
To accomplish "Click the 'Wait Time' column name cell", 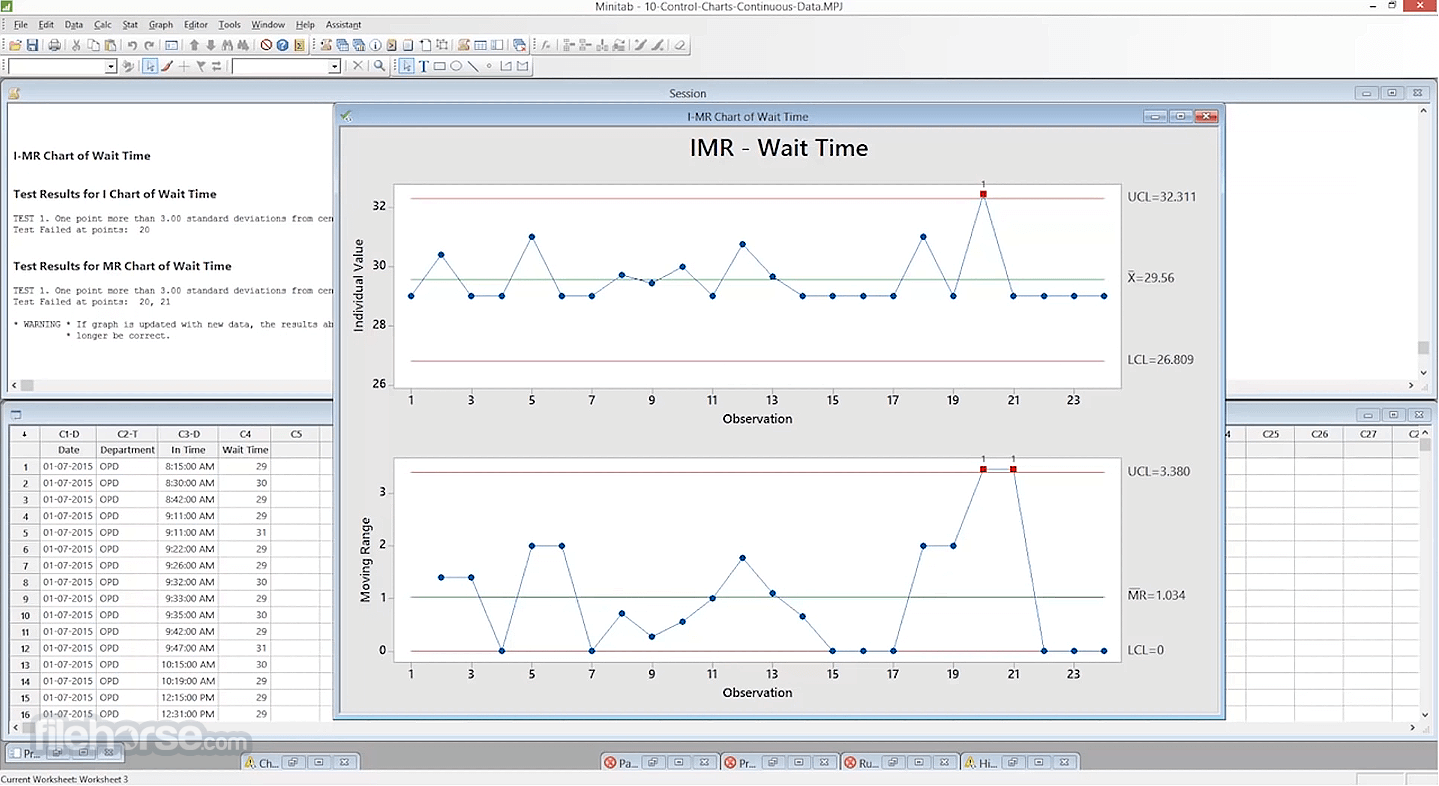I will point(245,450).
